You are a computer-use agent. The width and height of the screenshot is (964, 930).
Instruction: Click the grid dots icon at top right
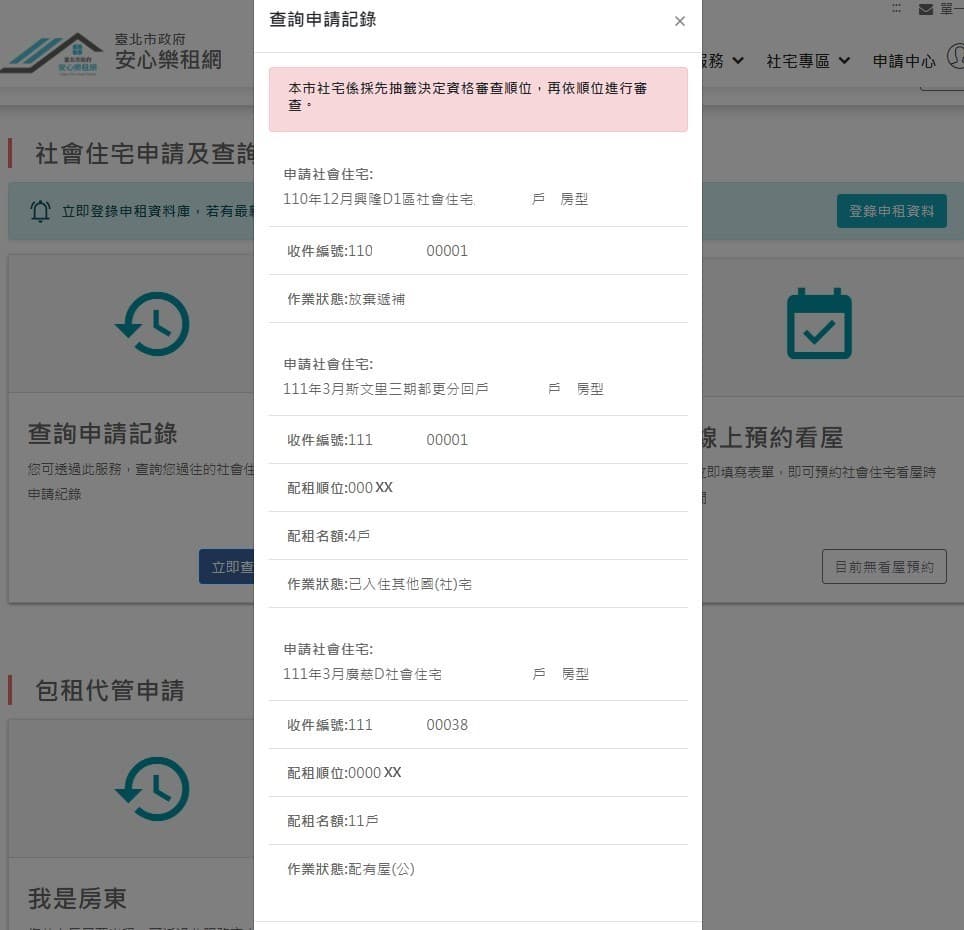tap(896, 8)
